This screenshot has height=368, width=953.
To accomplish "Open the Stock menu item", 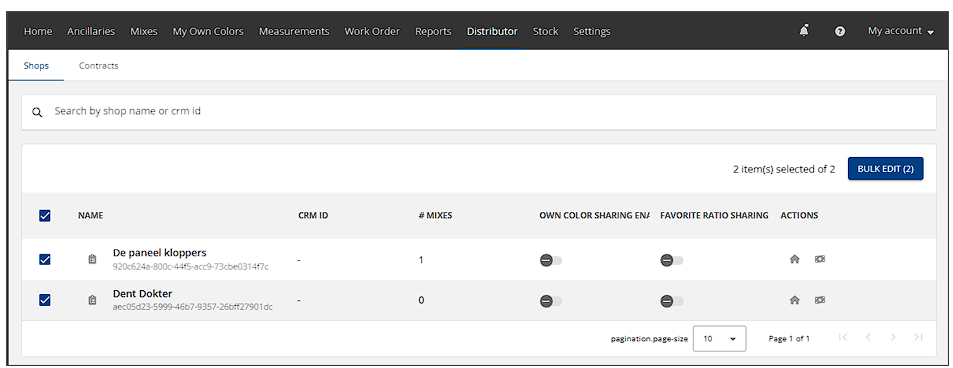I will pyautogui.click(x=545, y=31).
